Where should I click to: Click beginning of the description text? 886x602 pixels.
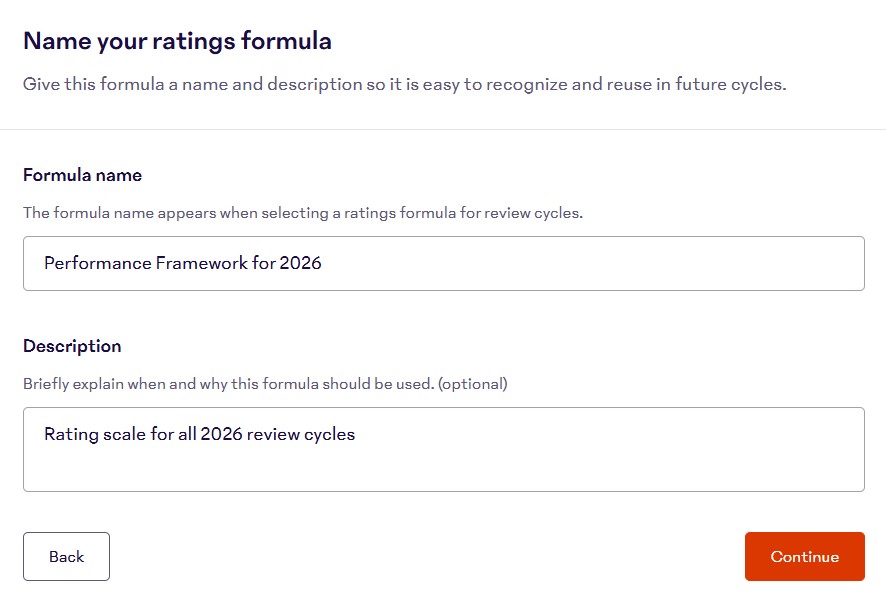45,434
